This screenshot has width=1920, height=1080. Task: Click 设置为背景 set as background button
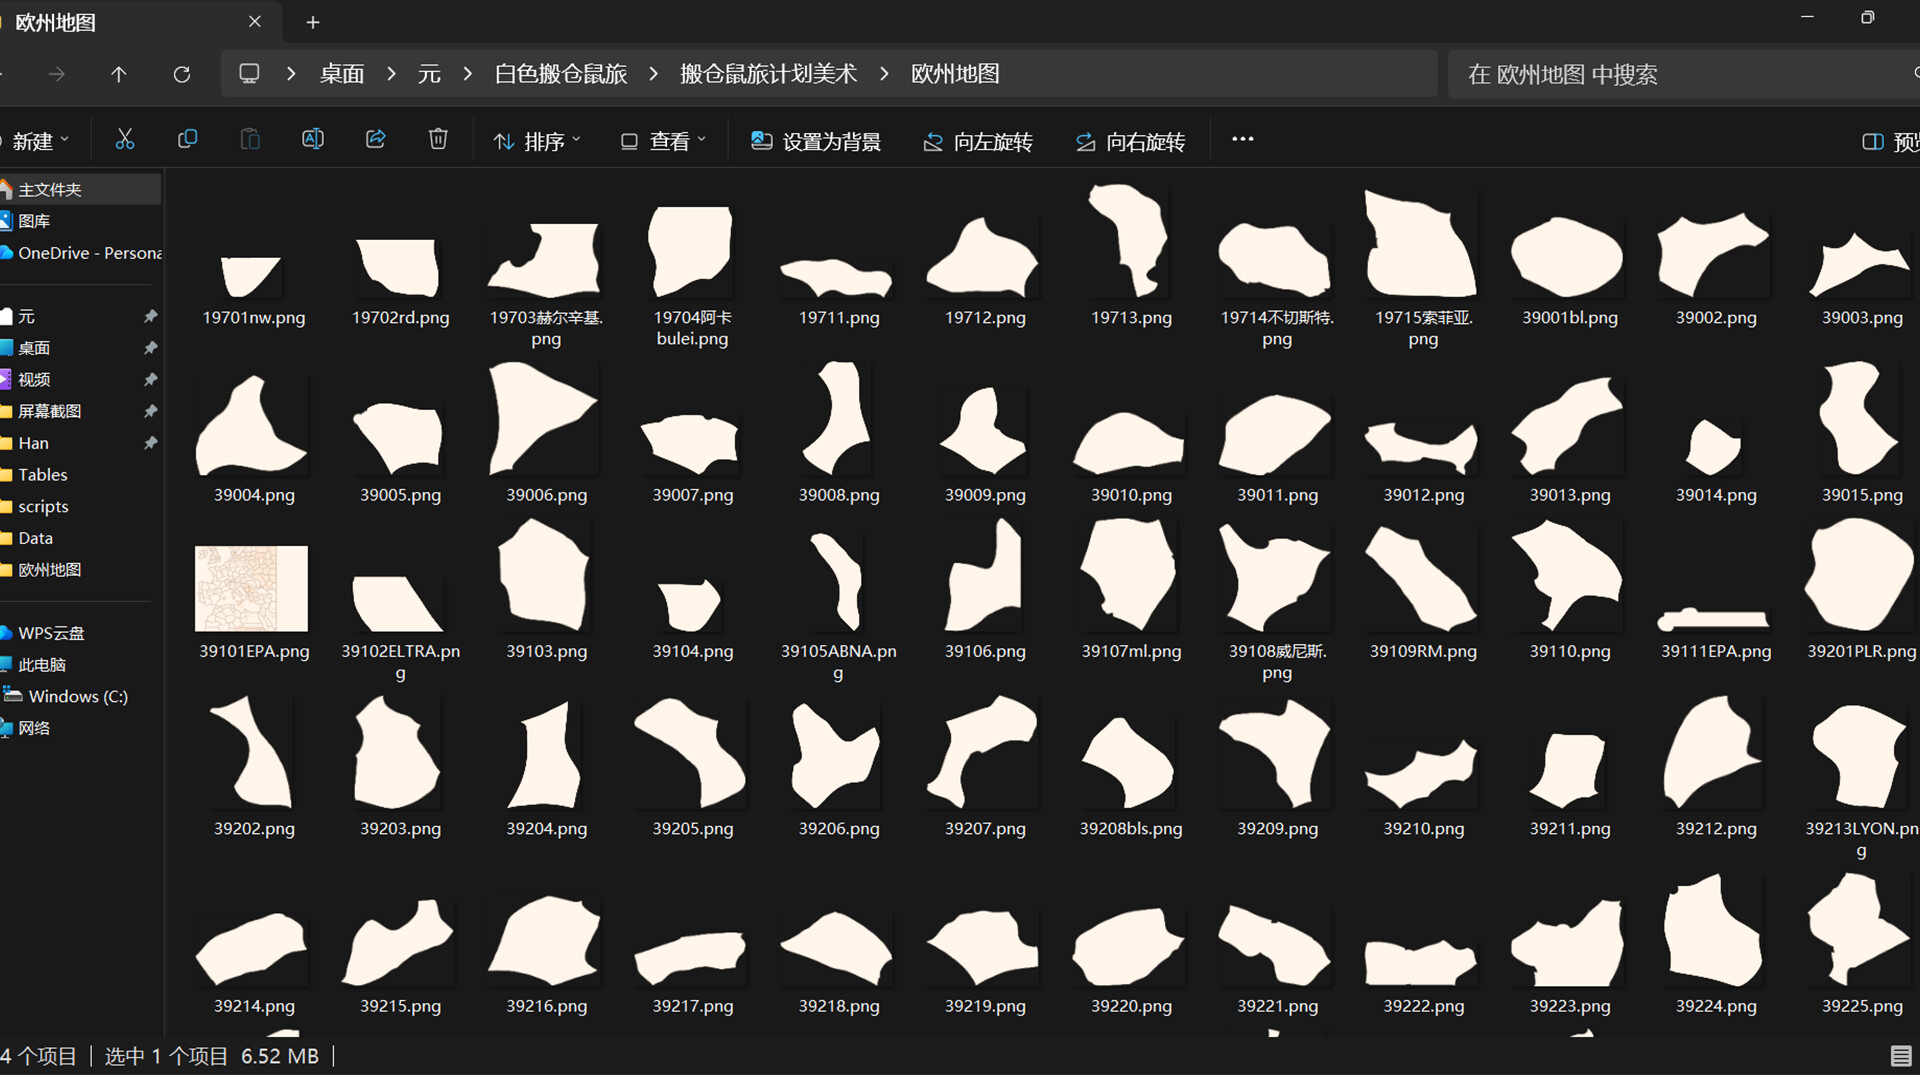(816, 142)
